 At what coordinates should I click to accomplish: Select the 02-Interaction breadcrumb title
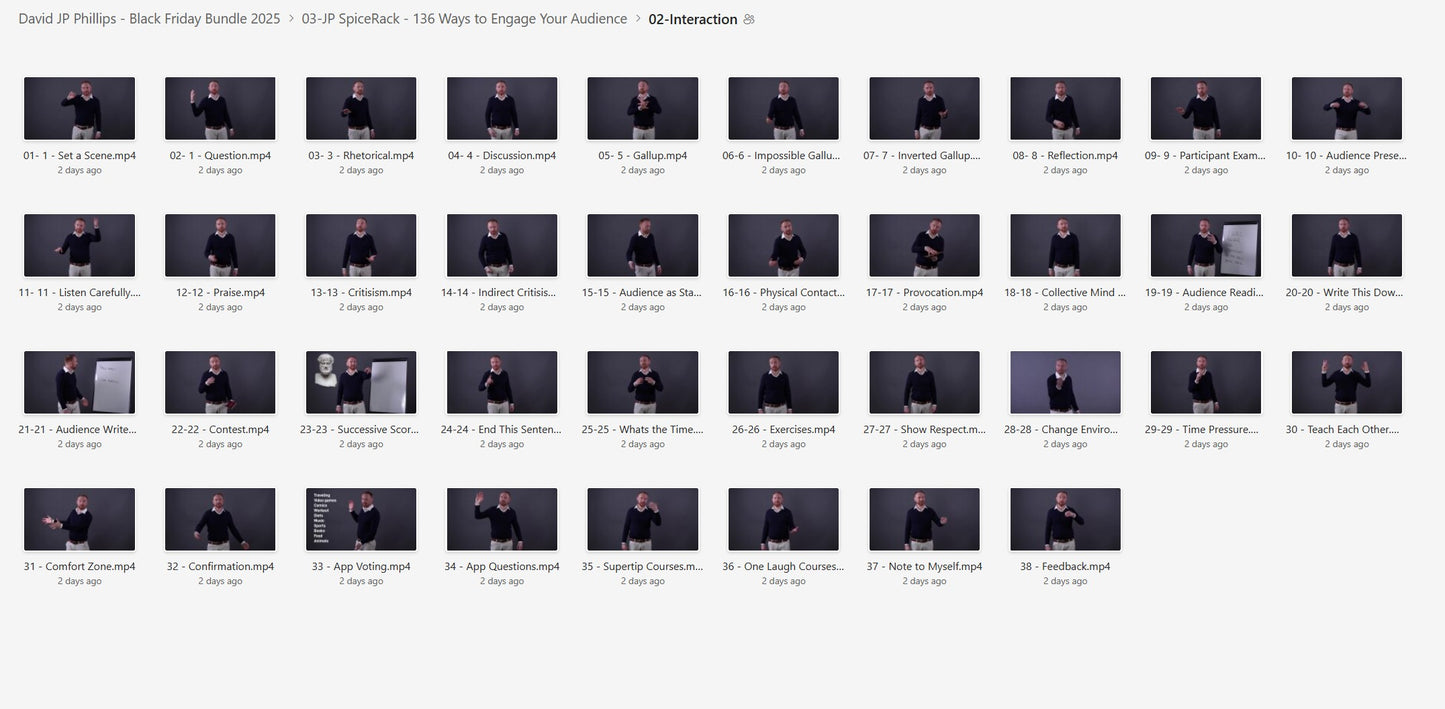(692, 19)
